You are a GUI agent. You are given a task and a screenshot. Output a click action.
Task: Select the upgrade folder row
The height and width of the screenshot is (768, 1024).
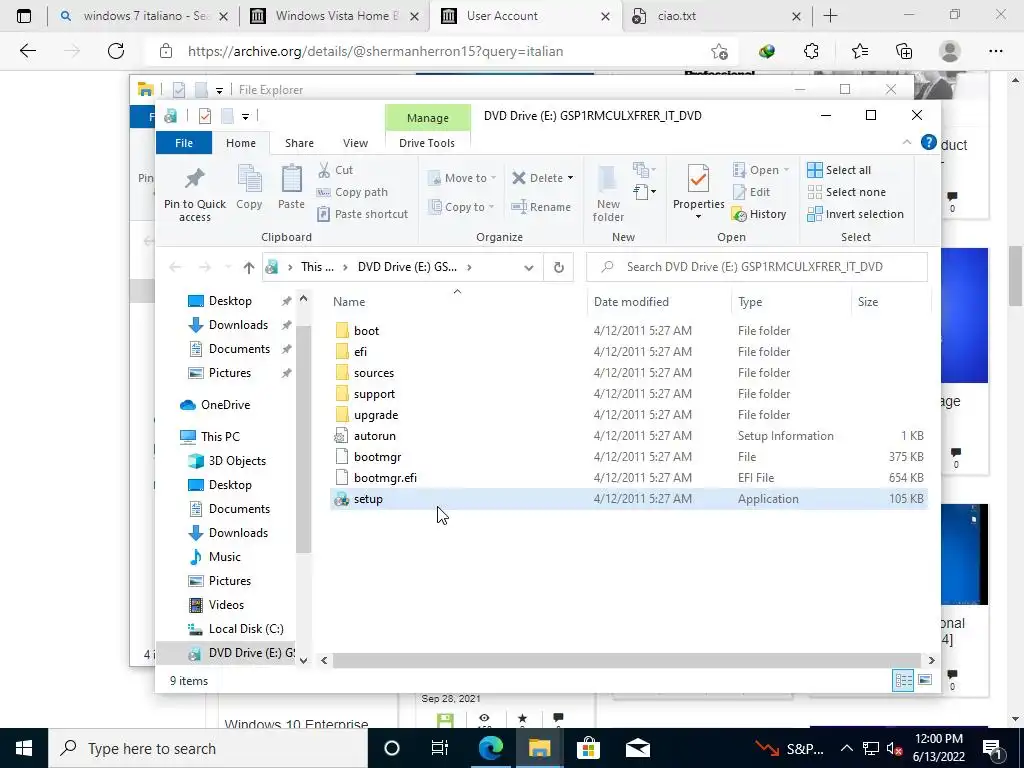pos(628,415)
